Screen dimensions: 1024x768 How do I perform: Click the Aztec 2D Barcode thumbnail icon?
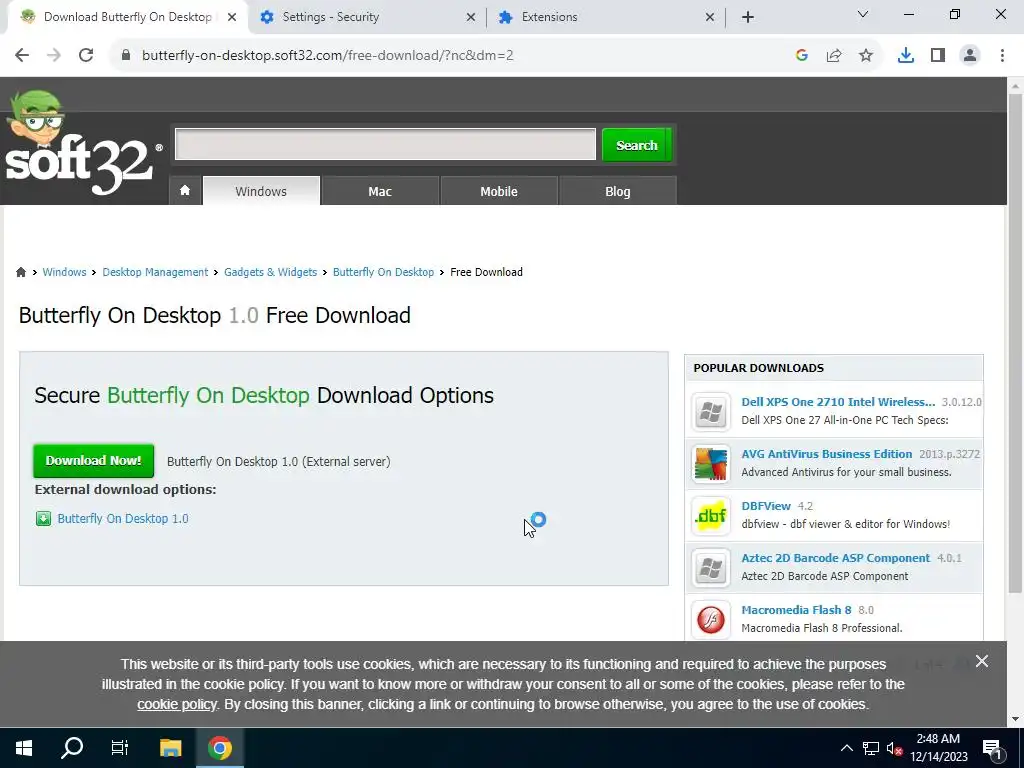pos(711,568)
